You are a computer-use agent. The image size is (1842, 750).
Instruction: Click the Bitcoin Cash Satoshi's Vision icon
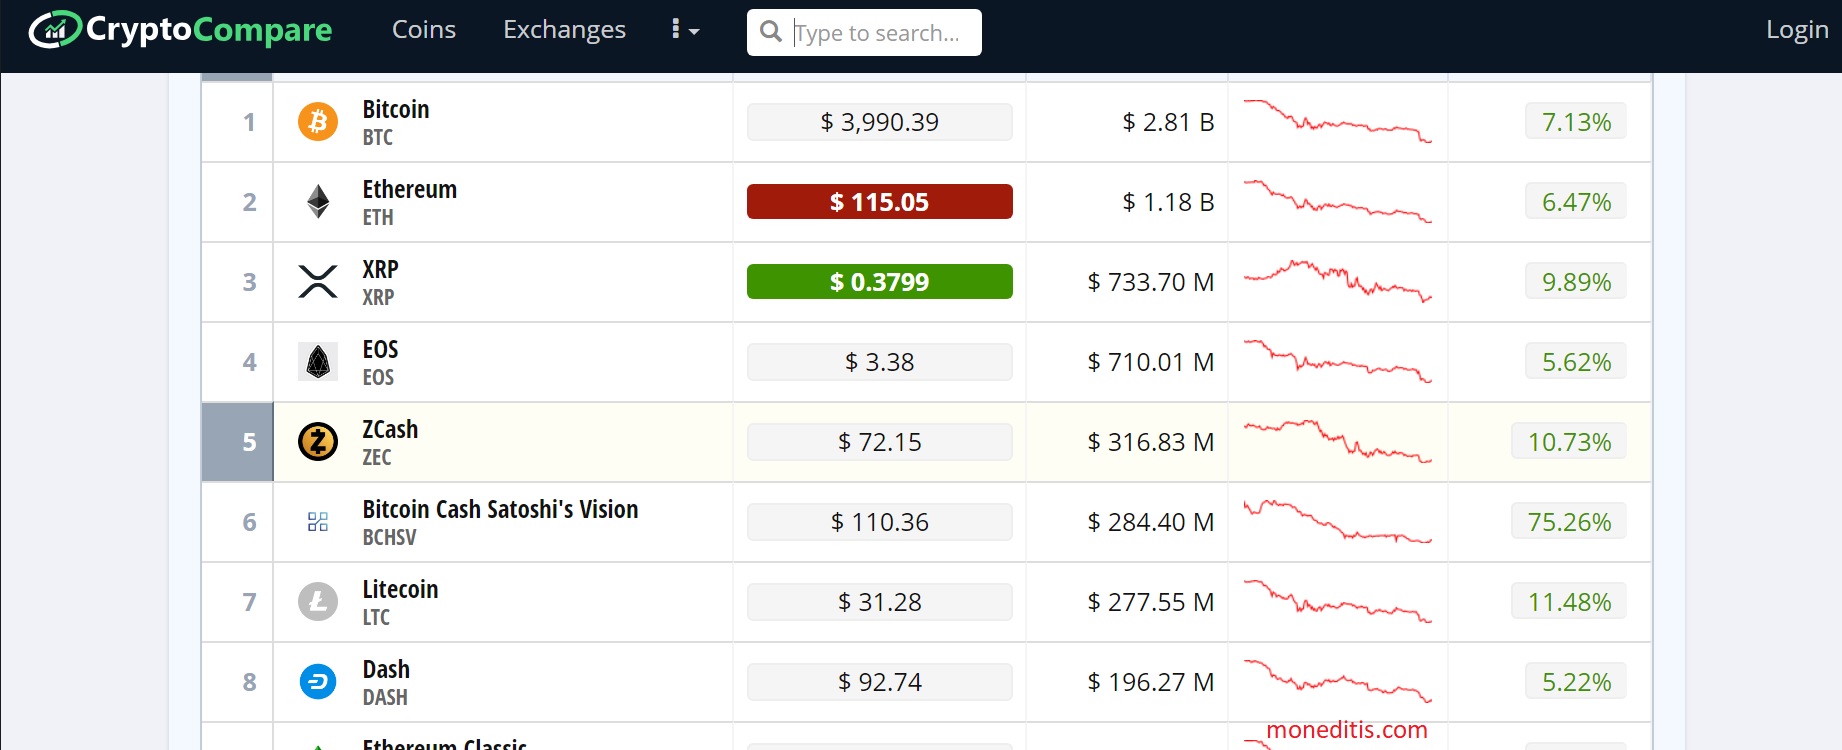click(x=318, y=522)
